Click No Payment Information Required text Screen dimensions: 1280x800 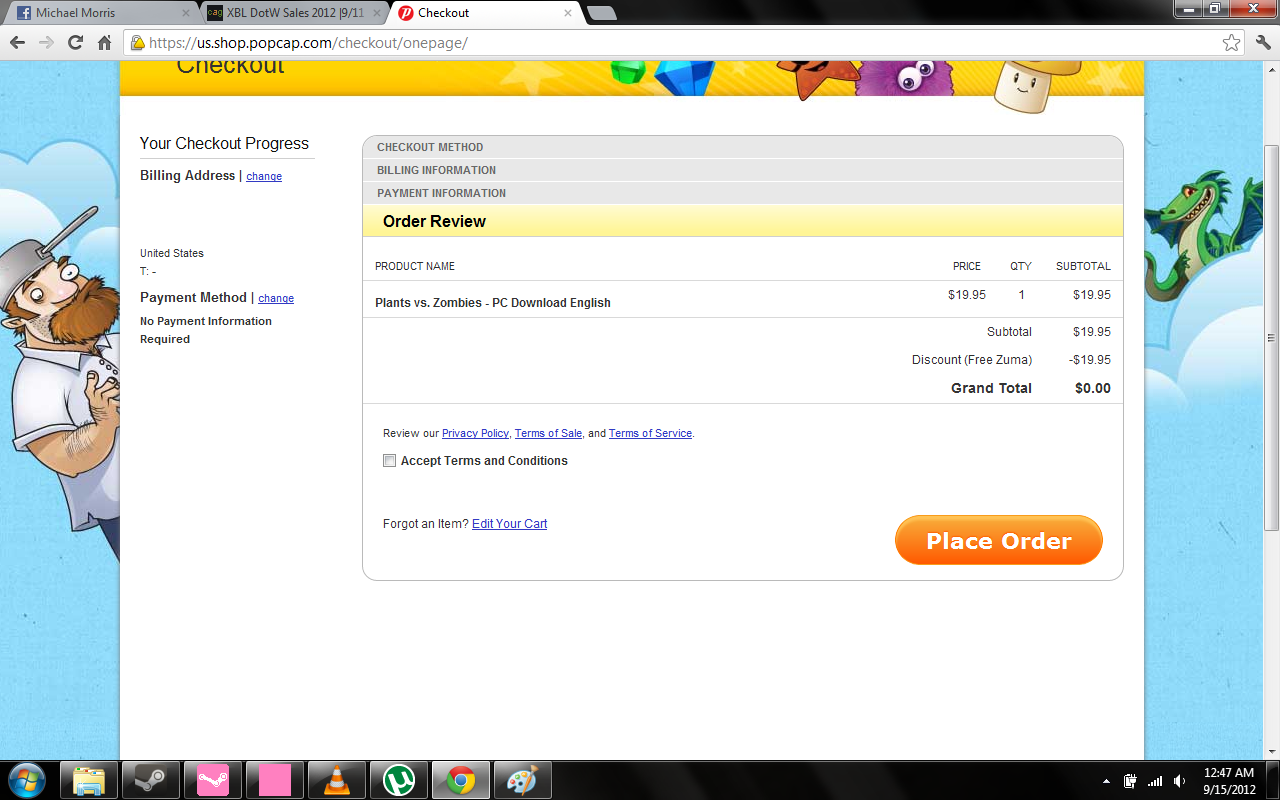tap(206, 330)
